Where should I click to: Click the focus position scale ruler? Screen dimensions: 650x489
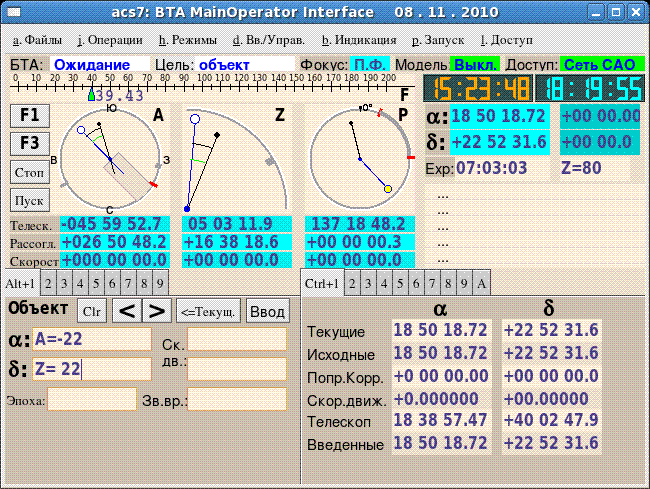210,88
